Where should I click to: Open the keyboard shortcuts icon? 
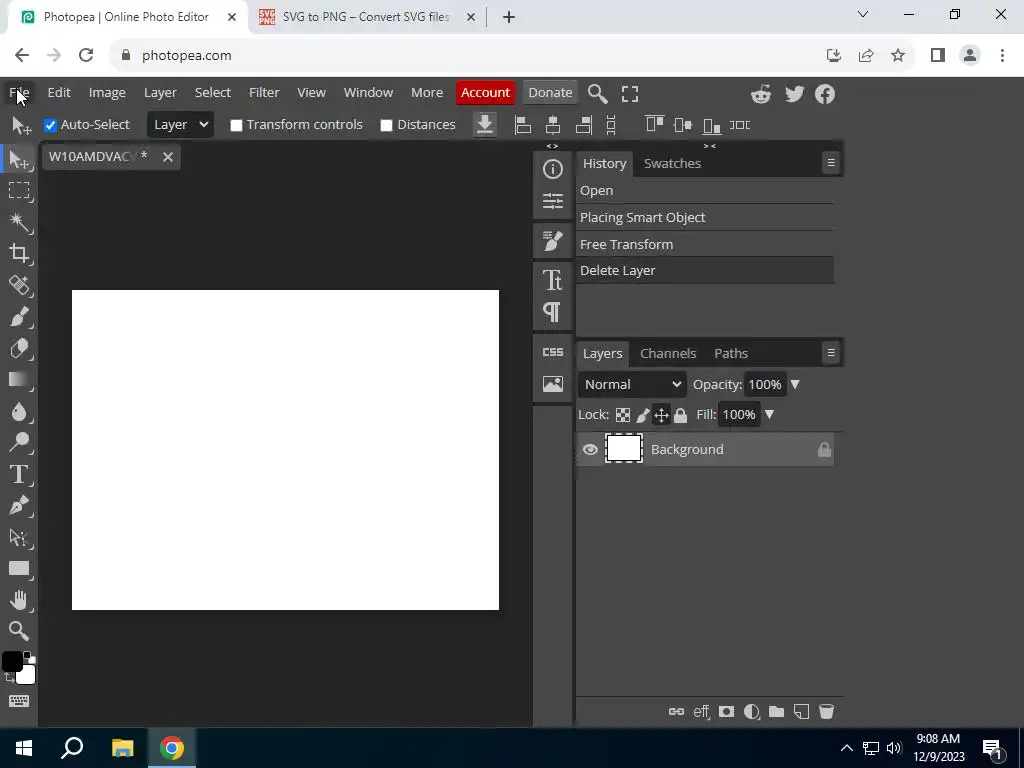coord(18,701)
